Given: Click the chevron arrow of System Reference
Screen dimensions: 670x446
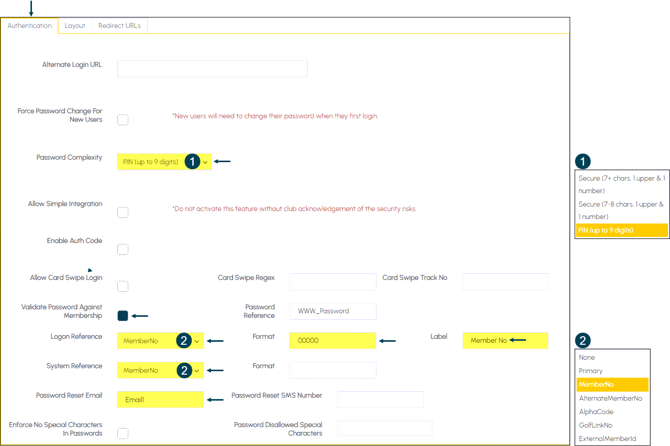Looking at the screenshot, I should [197, 370].
